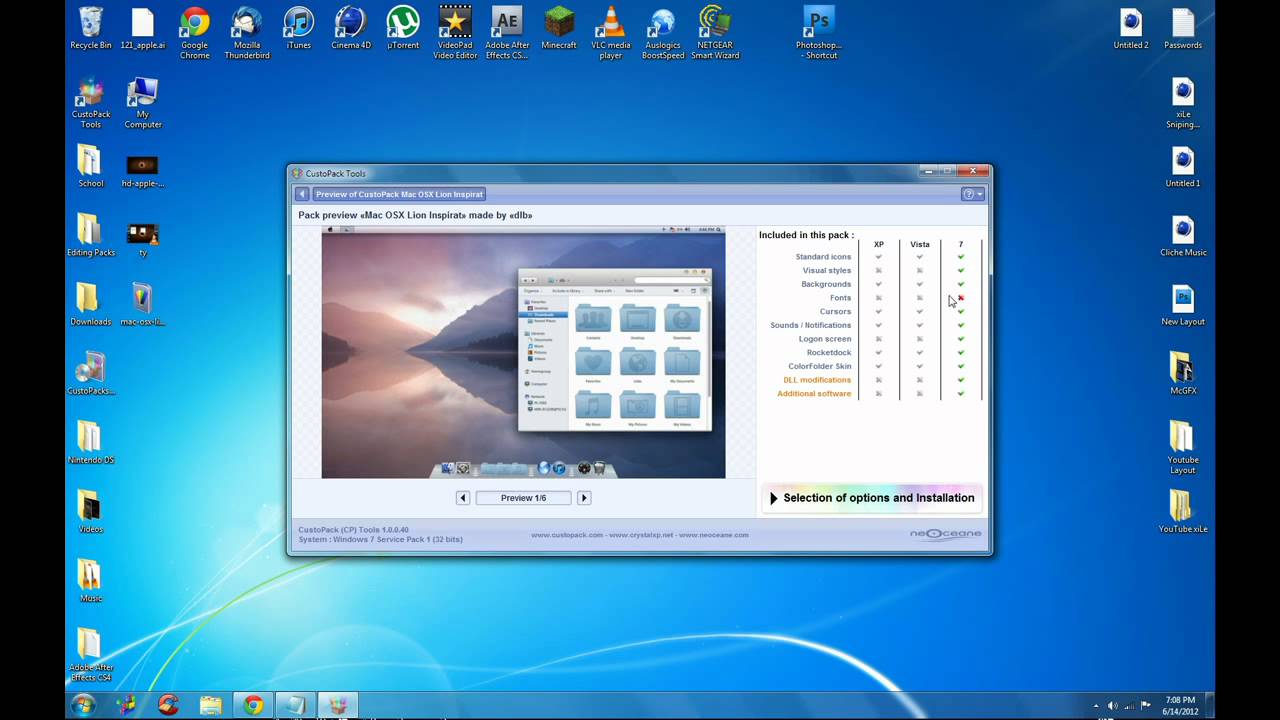Select the uTorrent desktop icon
The image size is (1280, 720).
pos(403,29)
